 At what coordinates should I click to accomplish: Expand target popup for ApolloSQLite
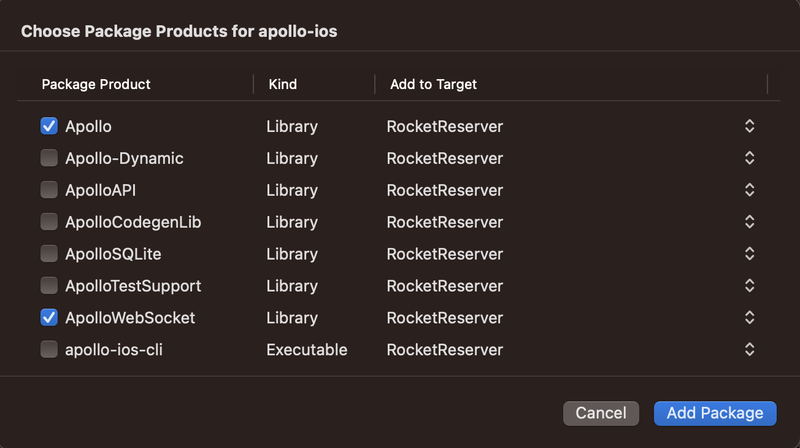(749, 254)
